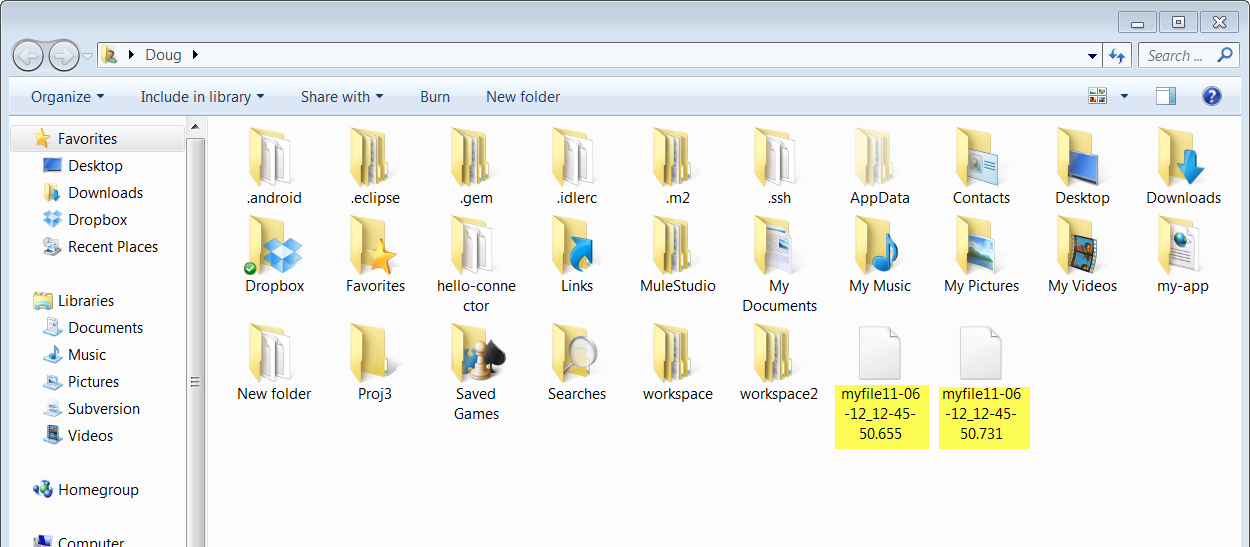Select the Favorites star folder in file pane

coord(375,255)
